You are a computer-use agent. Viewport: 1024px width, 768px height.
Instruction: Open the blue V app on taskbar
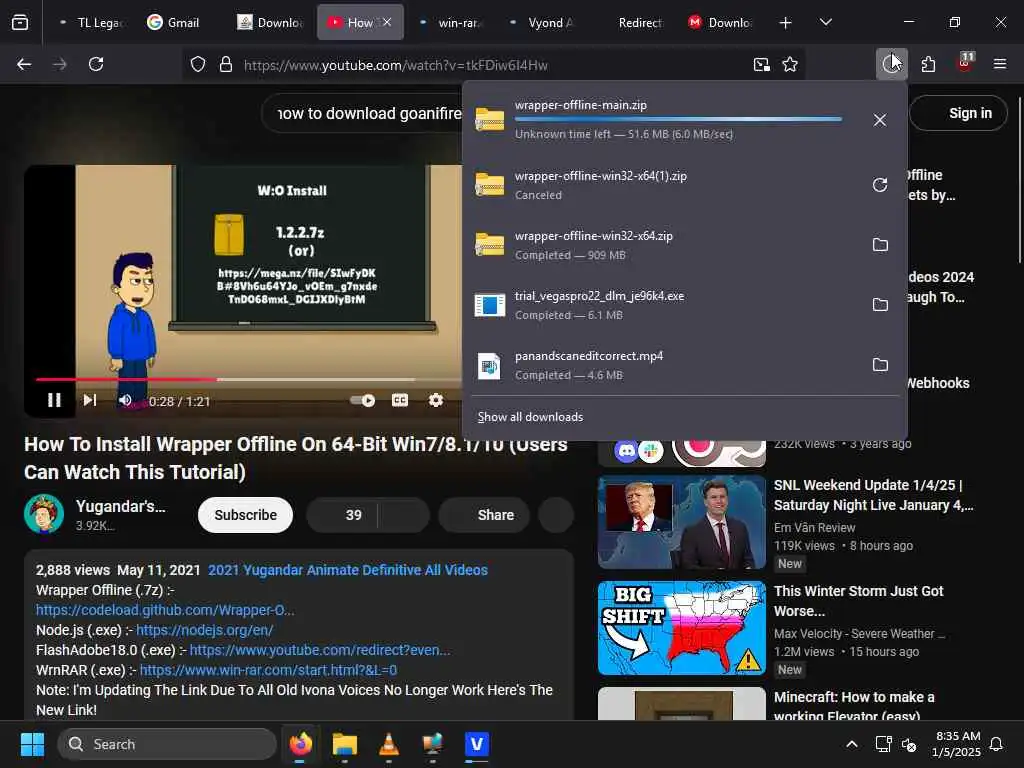coord(477,744)
